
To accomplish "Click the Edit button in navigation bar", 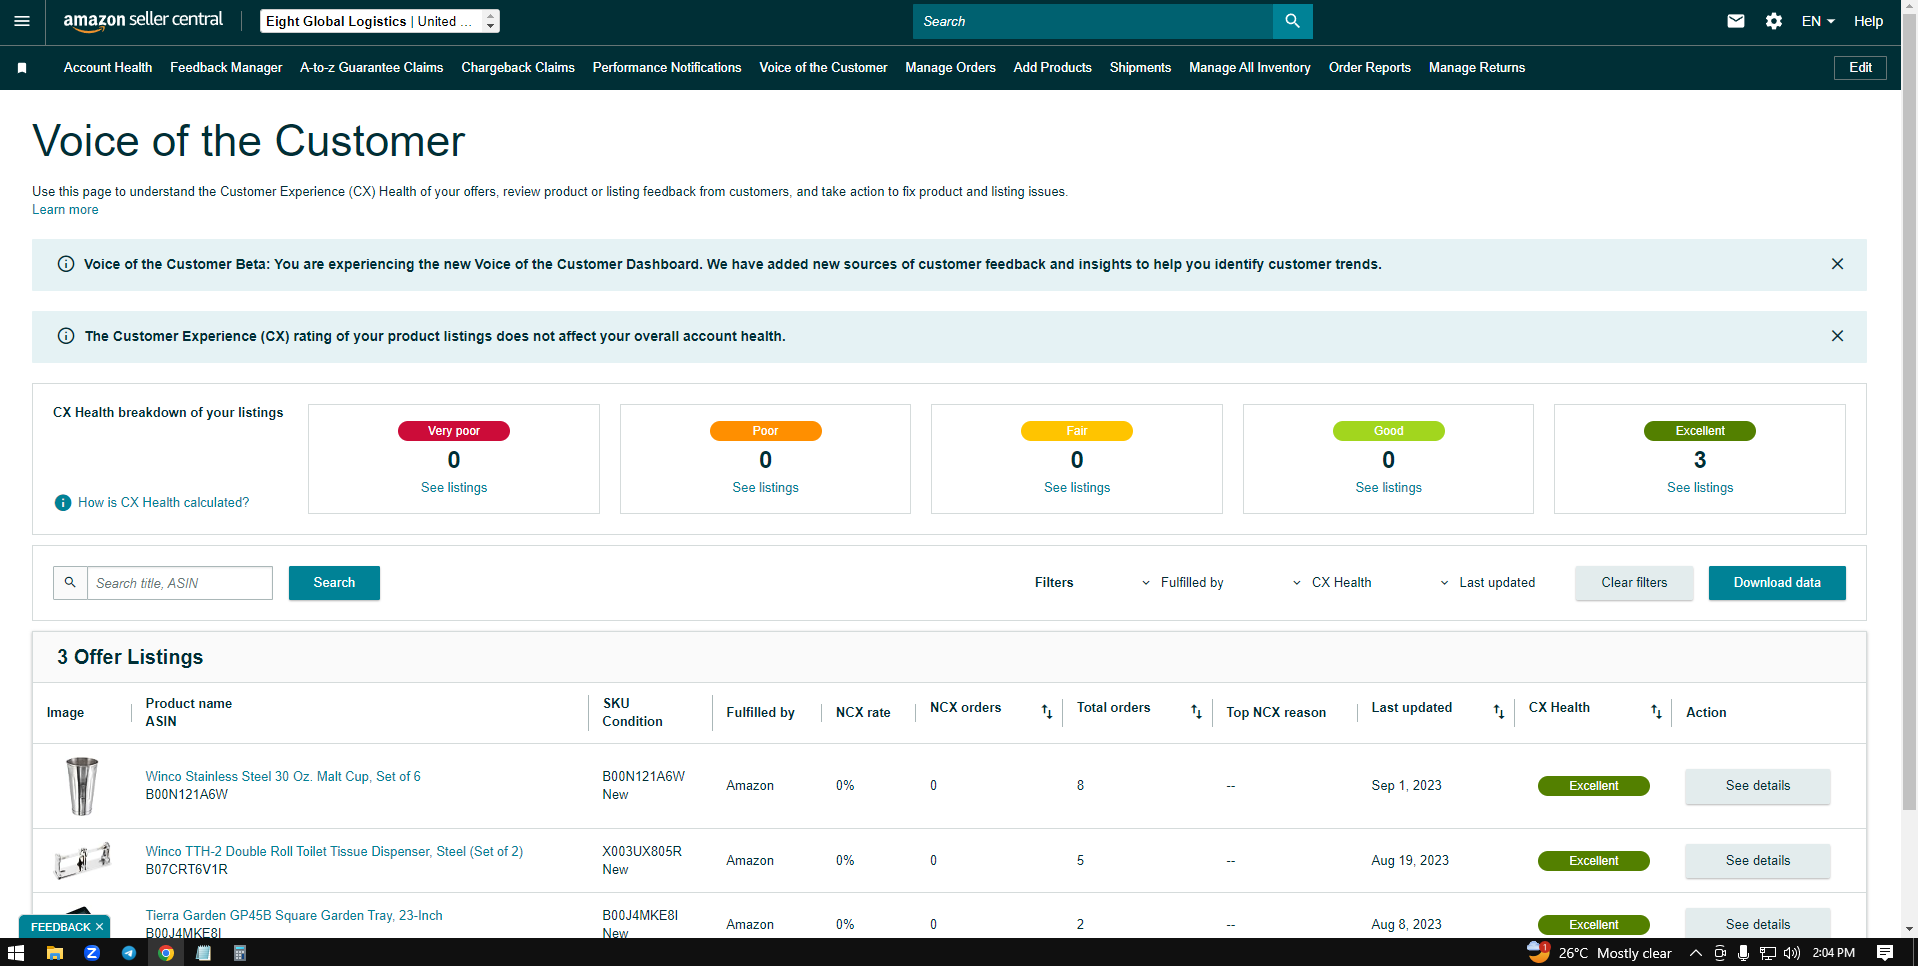I will pyautogui.click(x=1860, y=68).
